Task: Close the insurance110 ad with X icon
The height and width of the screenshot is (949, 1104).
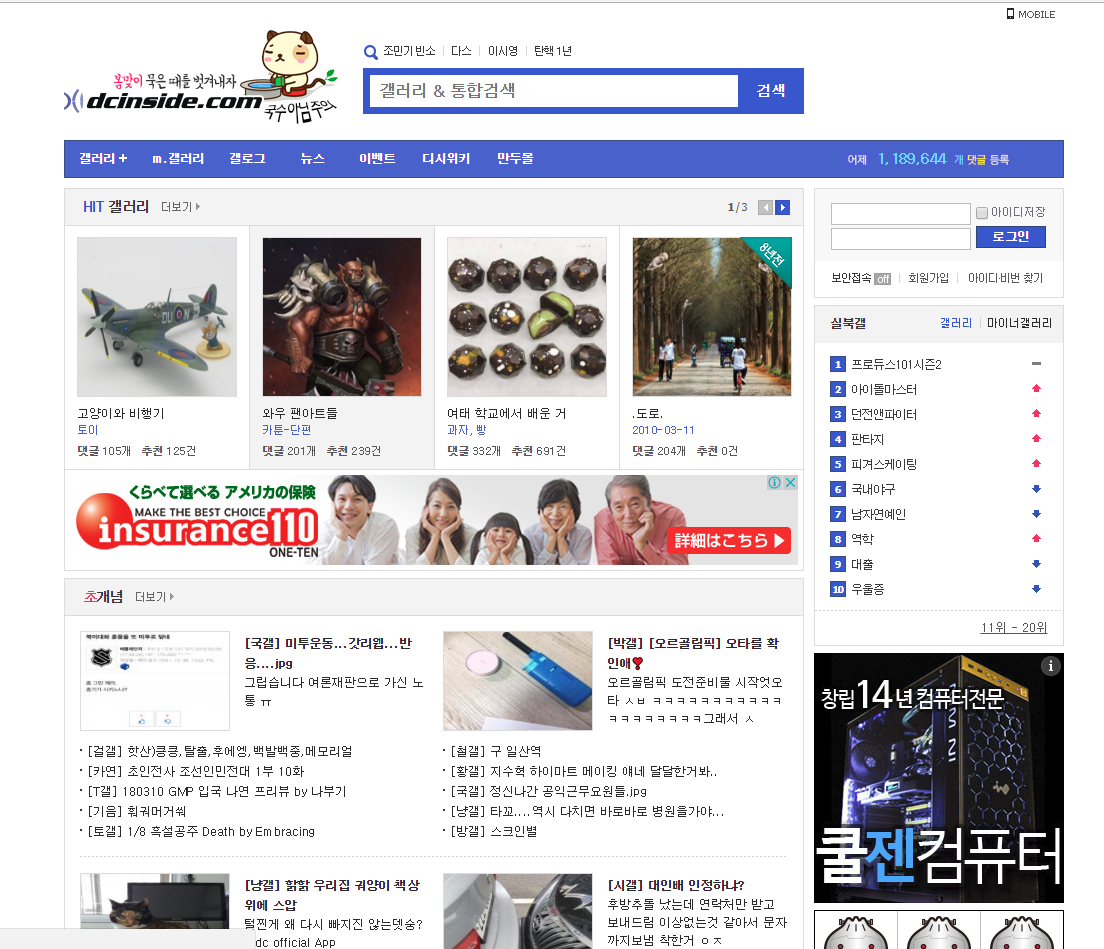Action: 790,483
